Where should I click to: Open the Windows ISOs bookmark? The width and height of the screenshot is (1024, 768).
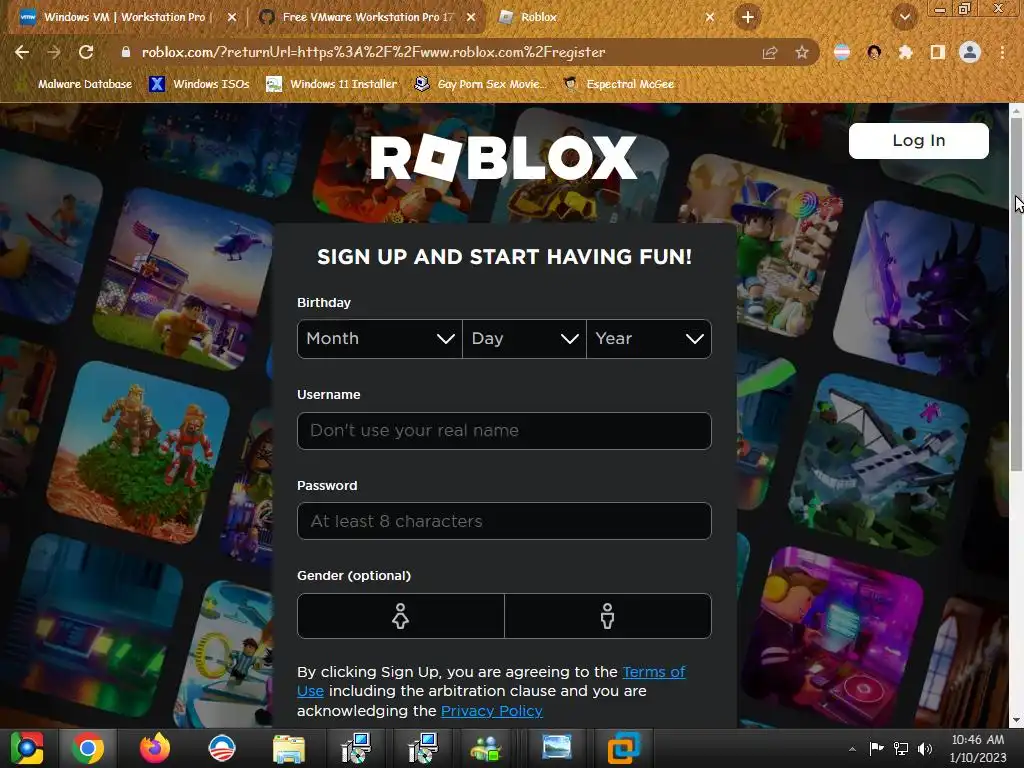click(x=199, y=84)
